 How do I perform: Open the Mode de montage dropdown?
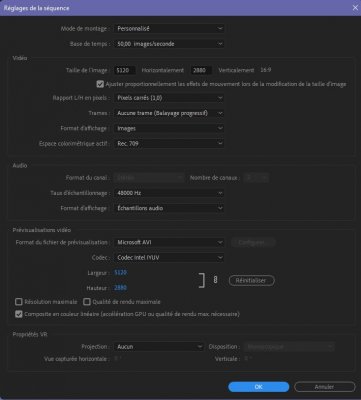click(x=169, y=29)
